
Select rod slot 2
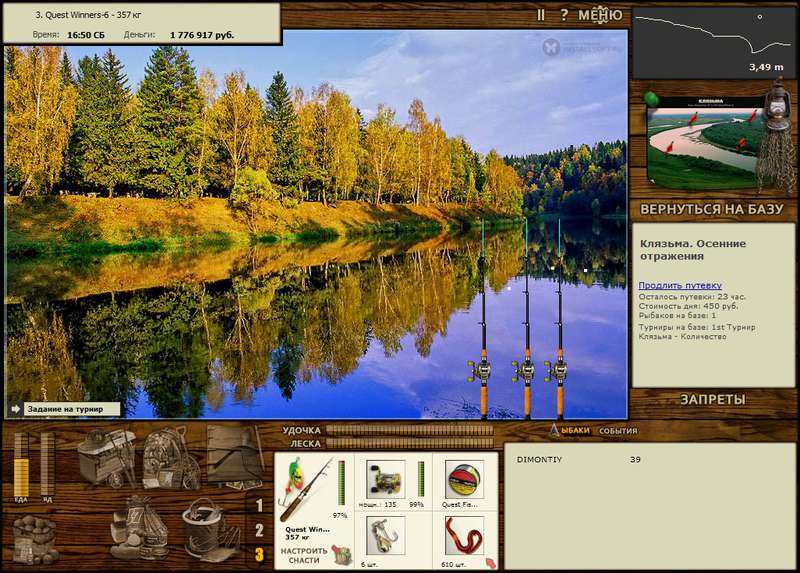(259, 530)
